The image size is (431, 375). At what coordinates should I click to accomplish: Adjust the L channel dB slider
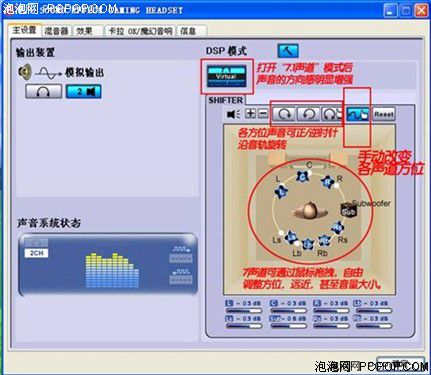tap(244, 310)
